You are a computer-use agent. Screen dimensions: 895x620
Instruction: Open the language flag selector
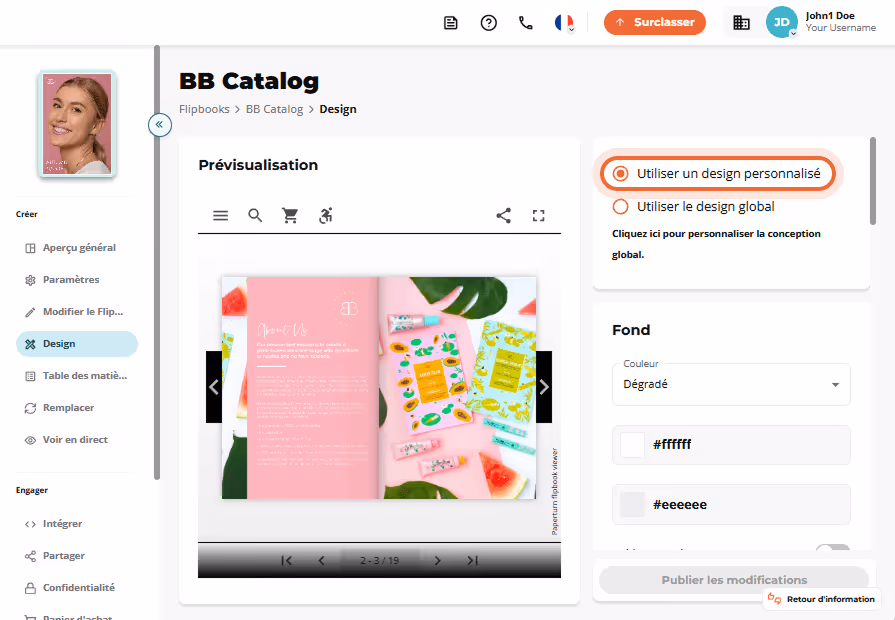click(x=564, y=23)
